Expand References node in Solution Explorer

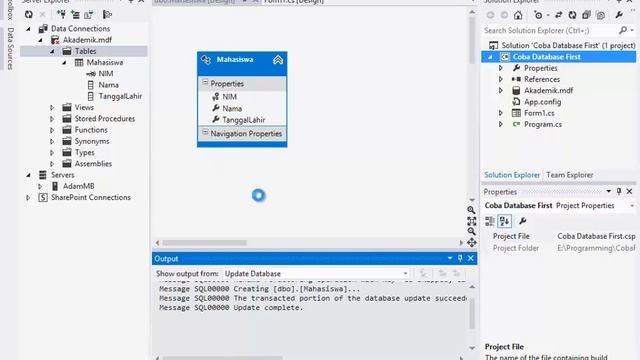[501, 79]
